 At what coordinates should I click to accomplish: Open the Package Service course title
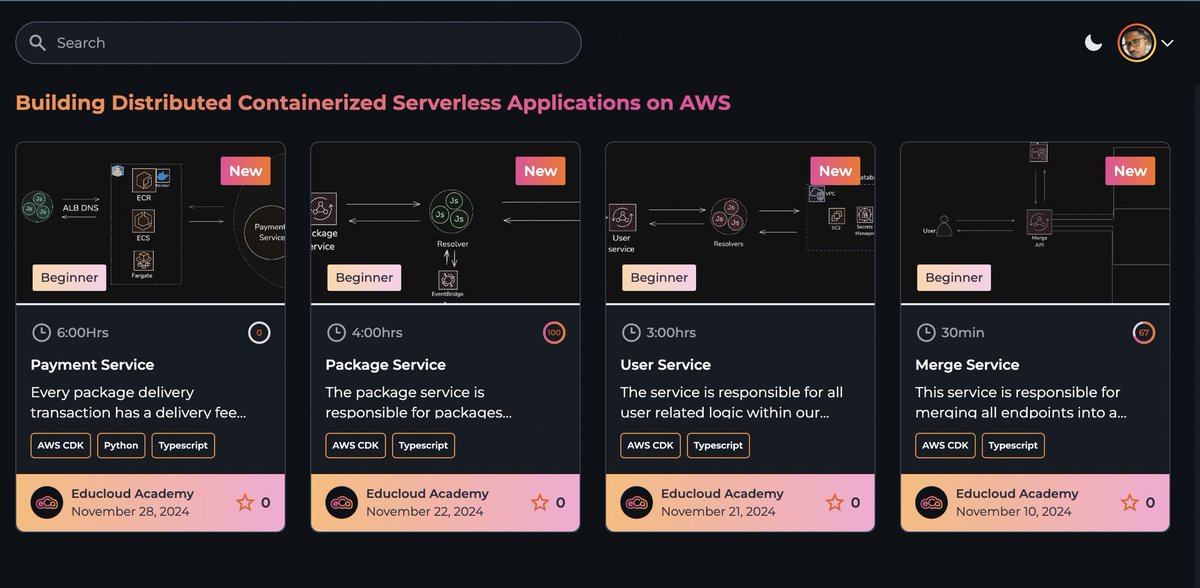[386, 365]
